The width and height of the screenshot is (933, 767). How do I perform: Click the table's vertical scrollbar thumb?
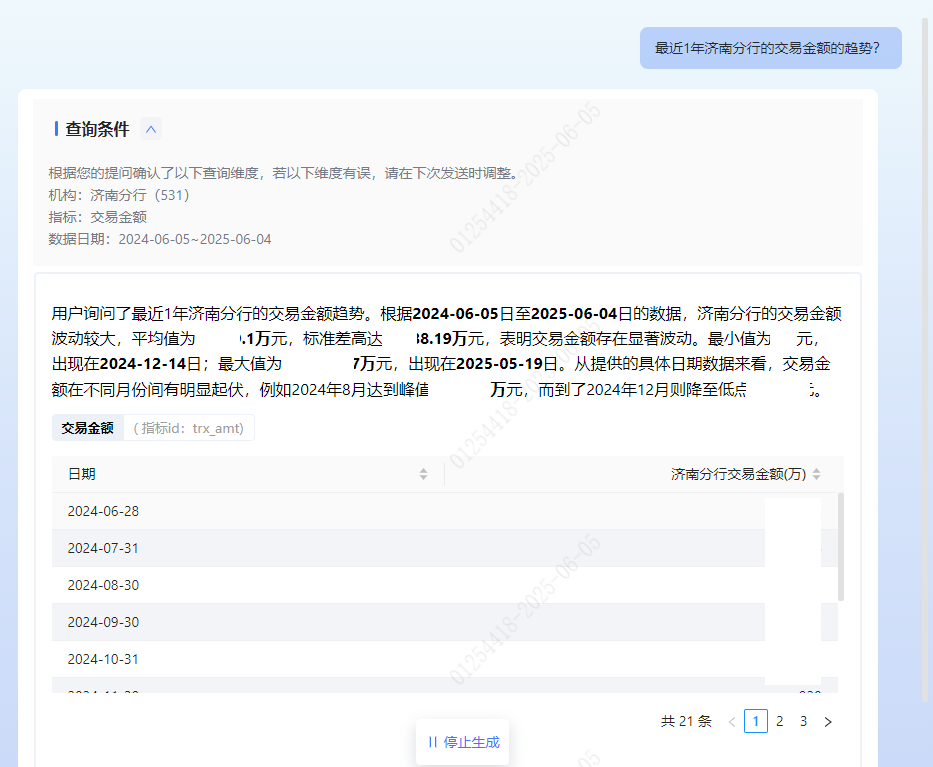pyautogui.click(x=841, y=546)
